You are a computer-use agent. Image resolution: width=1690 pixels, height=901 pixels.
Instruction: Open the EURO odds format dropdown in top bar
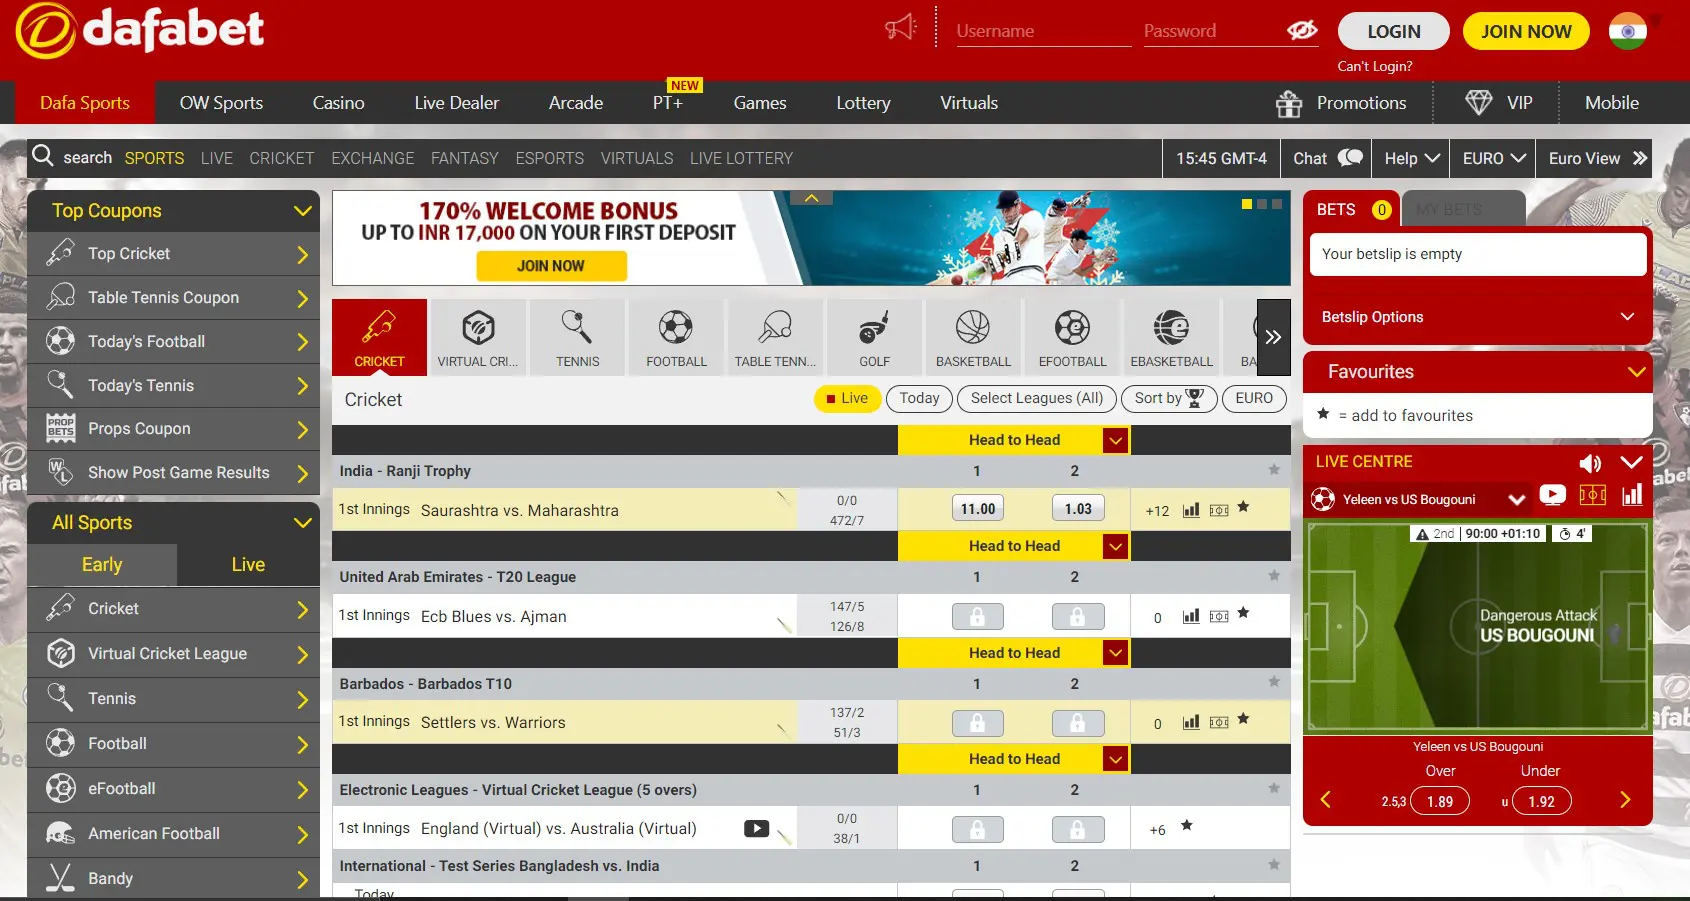tap(1493, 158)
